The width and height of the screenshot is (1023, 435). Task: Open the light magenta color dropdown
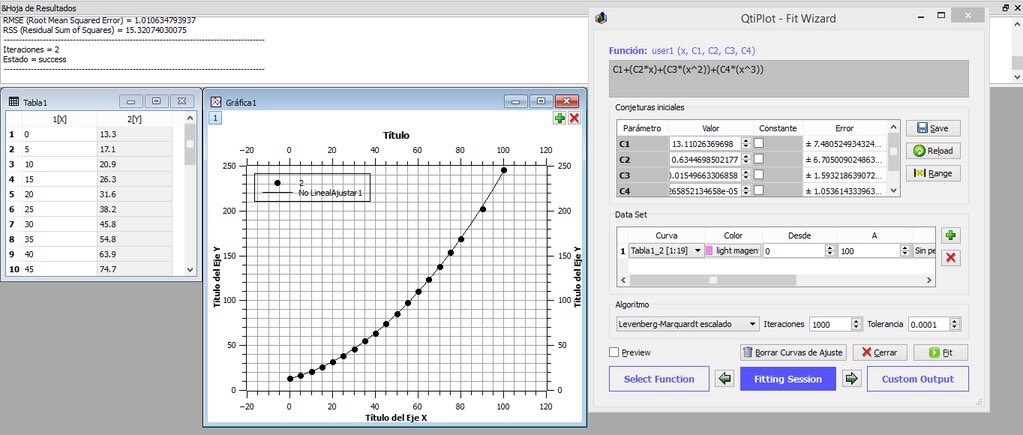[733, 250]
